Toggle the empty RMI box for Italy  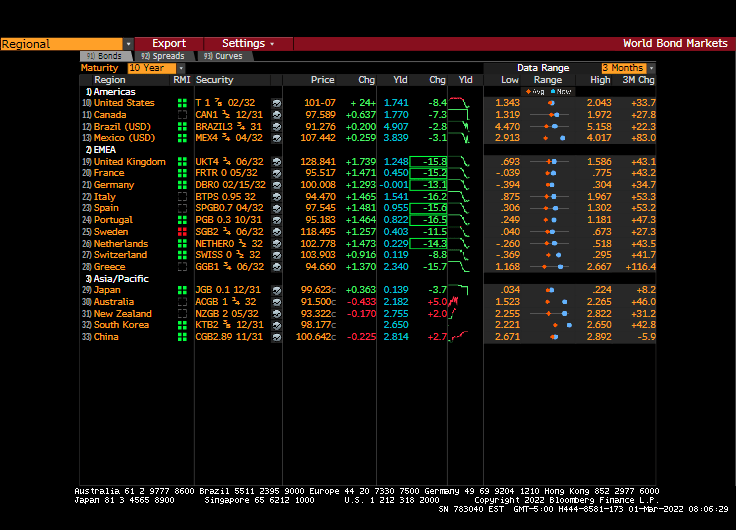[x=182, y=197]
